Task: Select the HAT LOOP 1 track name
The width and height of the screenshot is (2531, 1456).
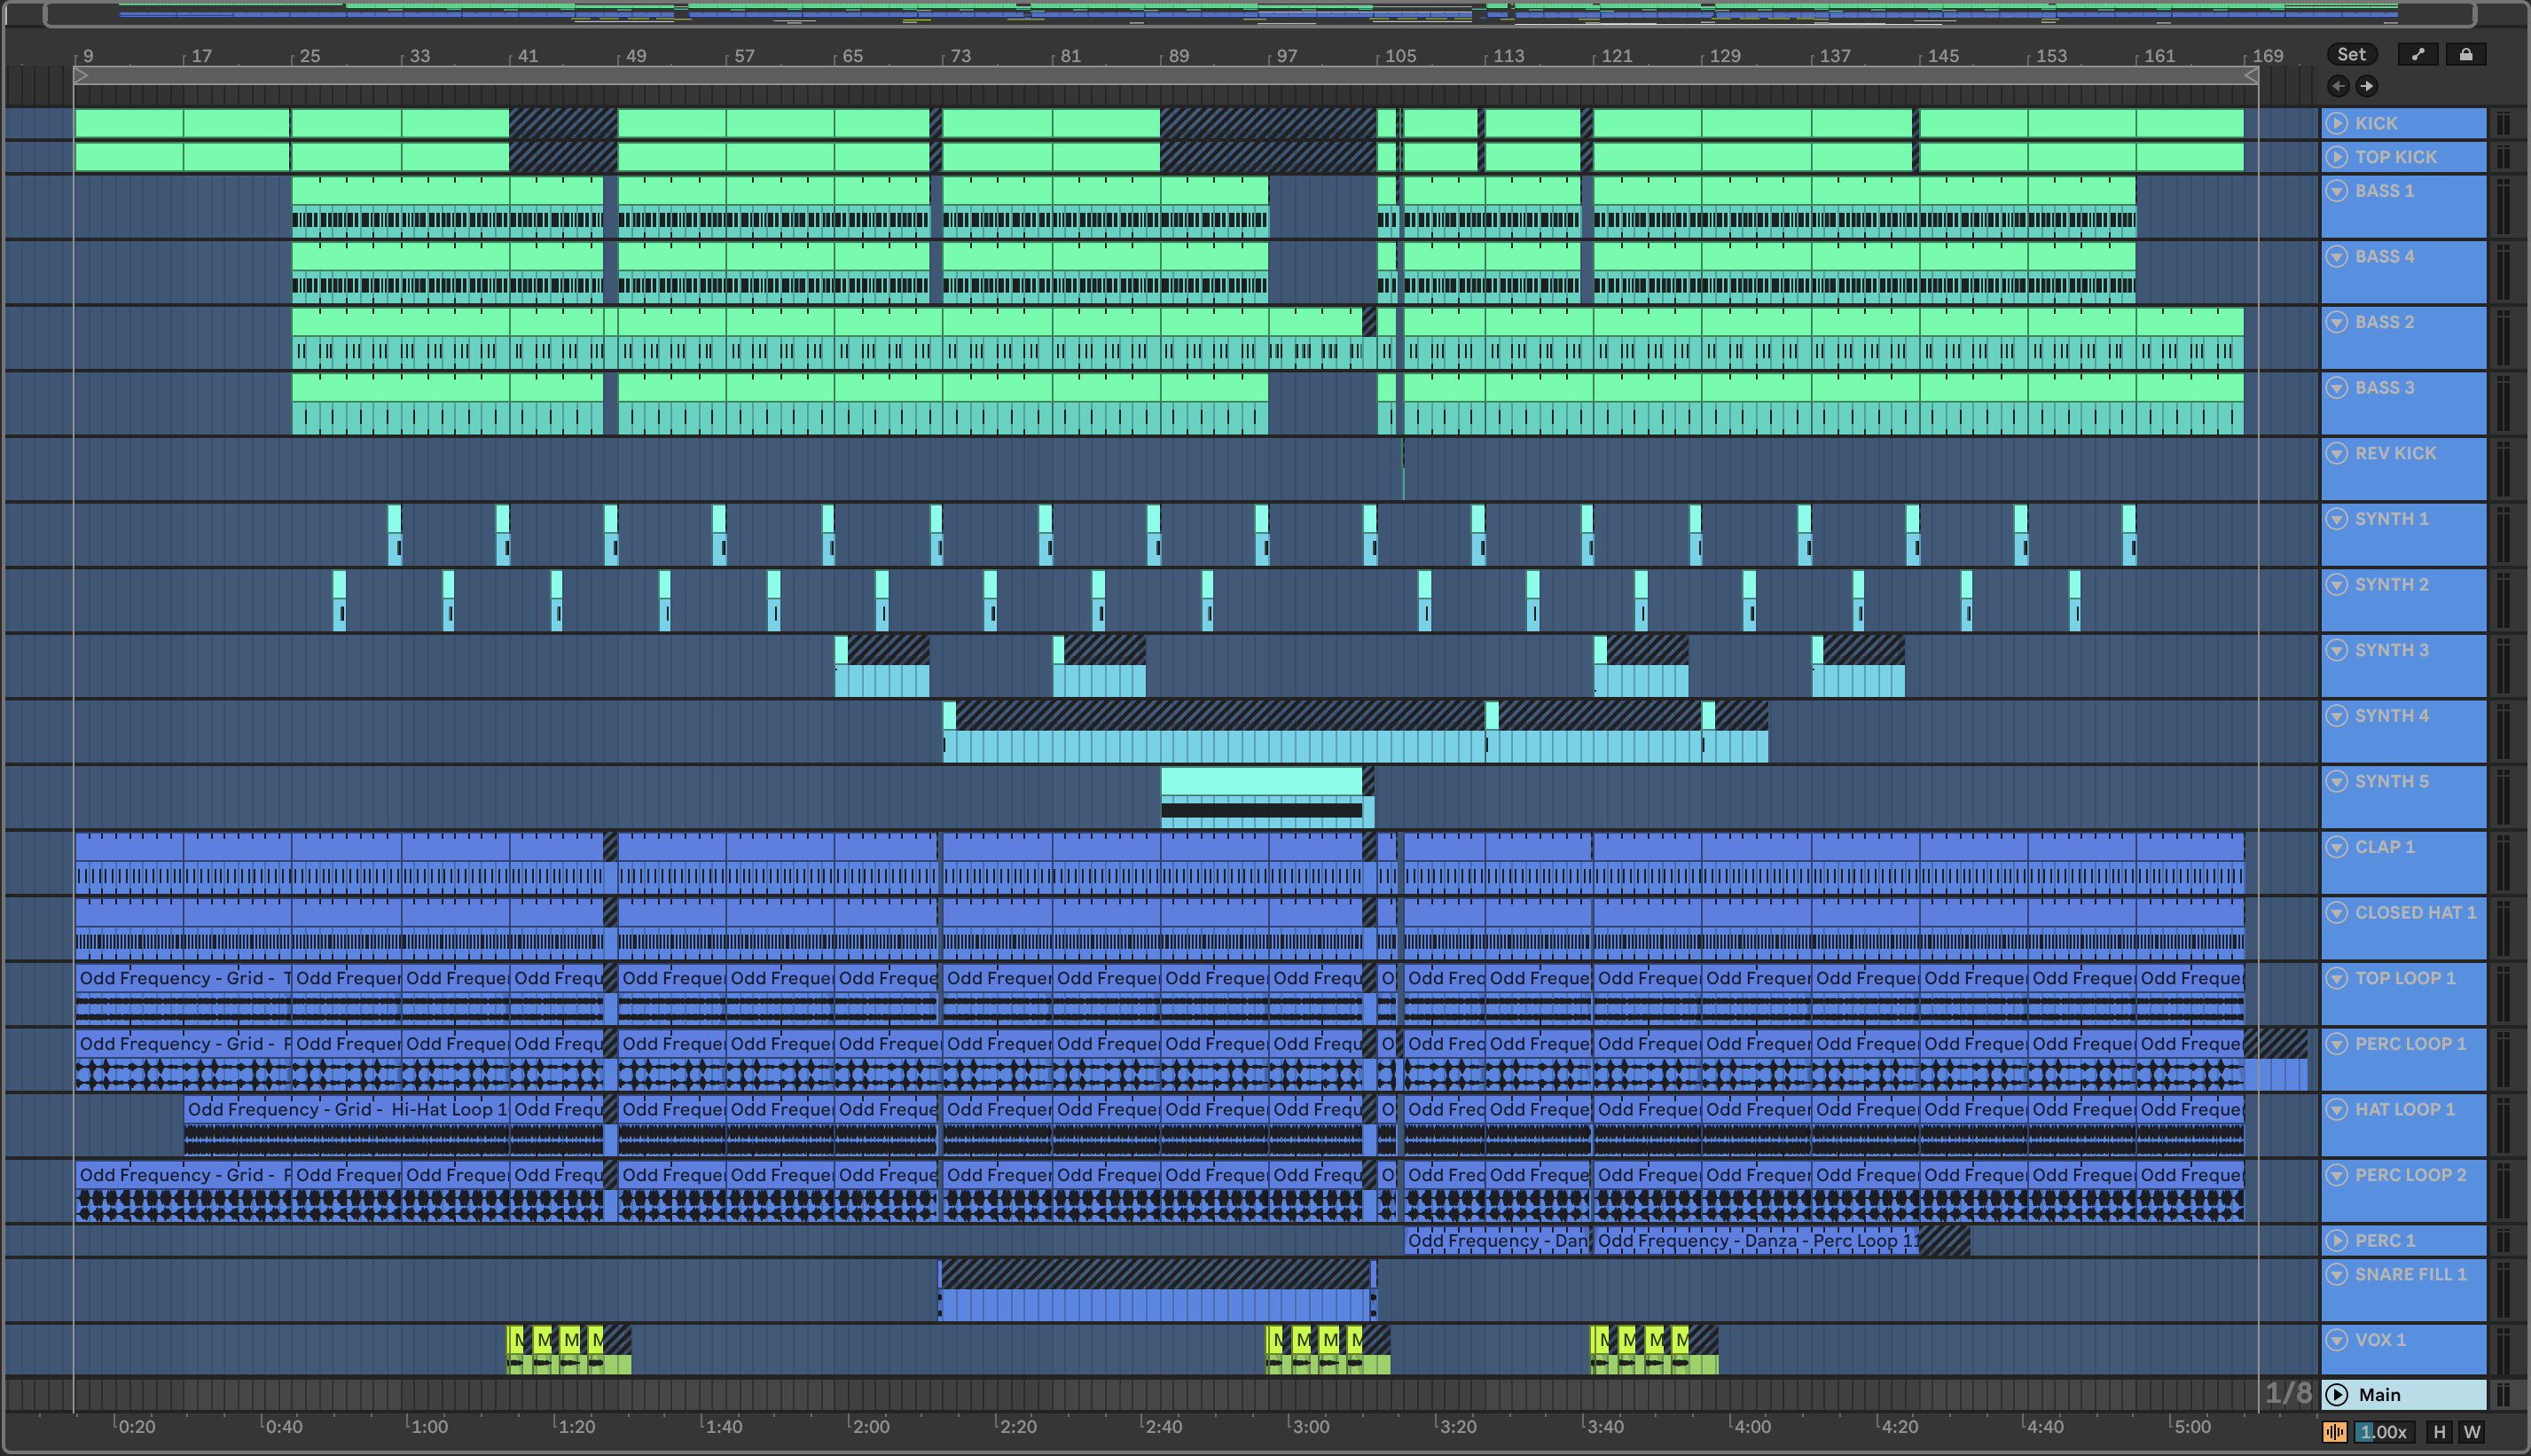Action: coord(2404,1109)
